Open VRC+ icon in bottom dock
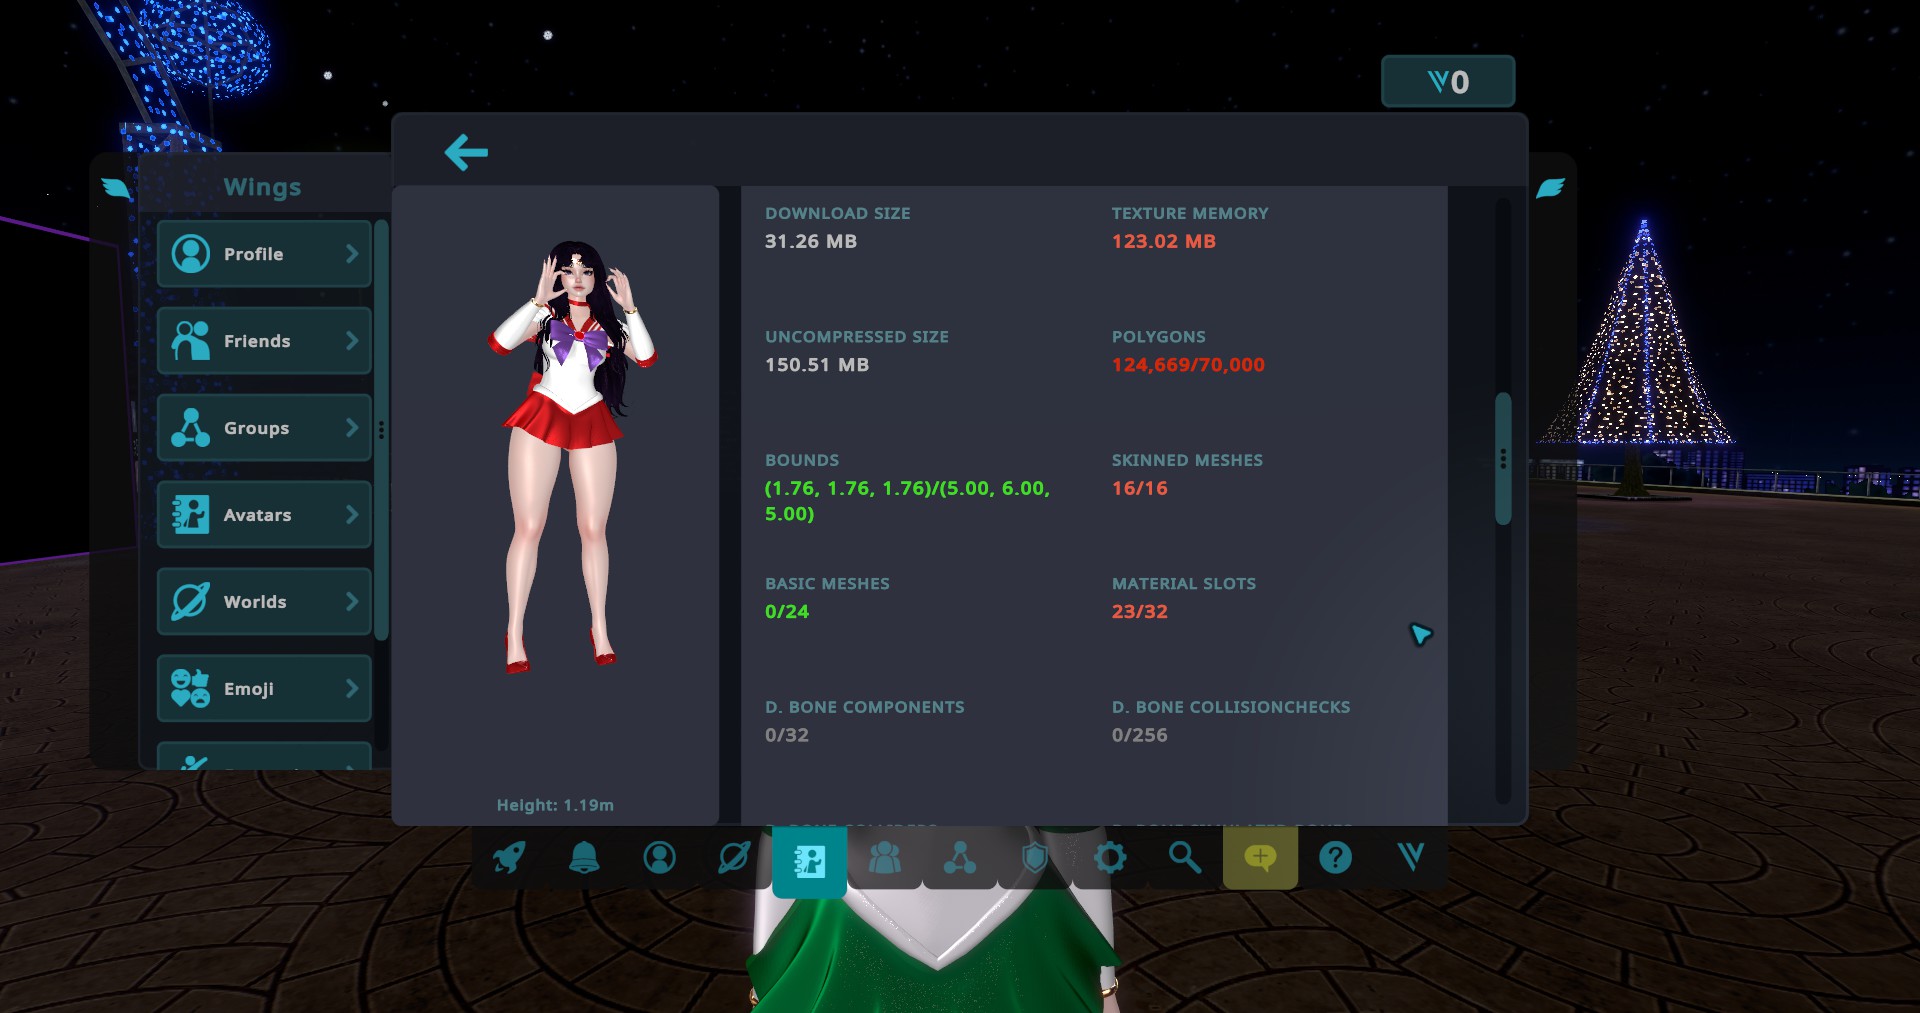The height and width of the screenshot is (1013, 1920). click(1410, 857)
